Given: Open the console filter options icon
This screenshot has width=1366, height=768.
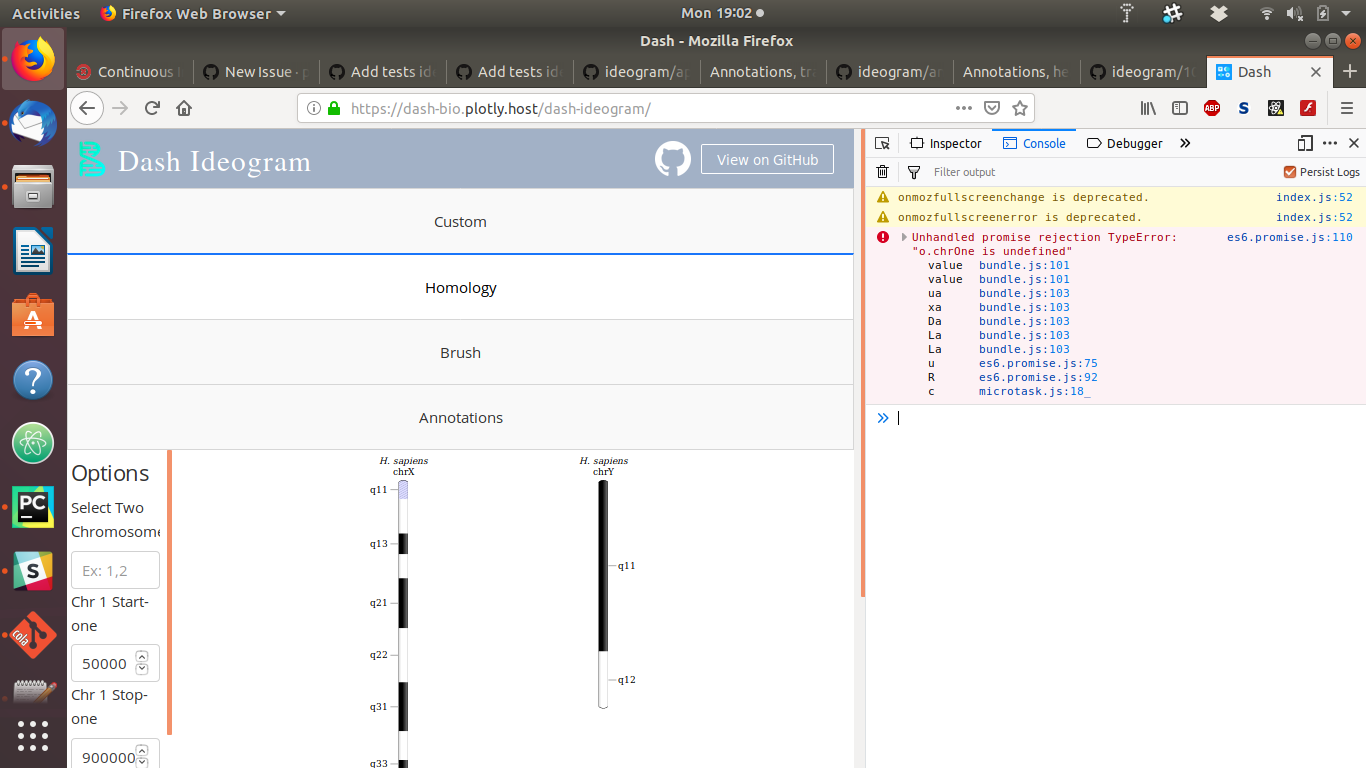Looking at the screenshot, I should tap(914, 171).
